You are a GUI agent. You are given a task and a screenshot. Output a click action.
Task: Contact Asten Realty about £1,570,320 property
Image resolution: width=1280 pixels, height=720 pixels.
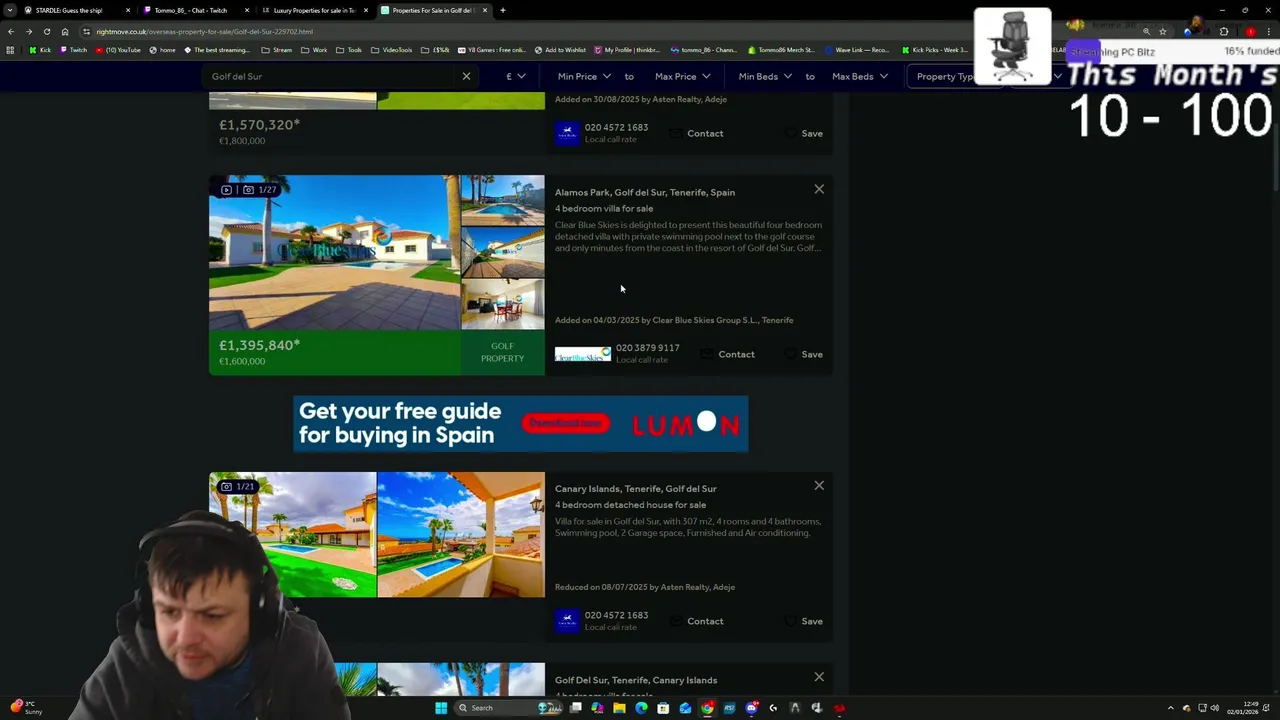click(696, 133)
